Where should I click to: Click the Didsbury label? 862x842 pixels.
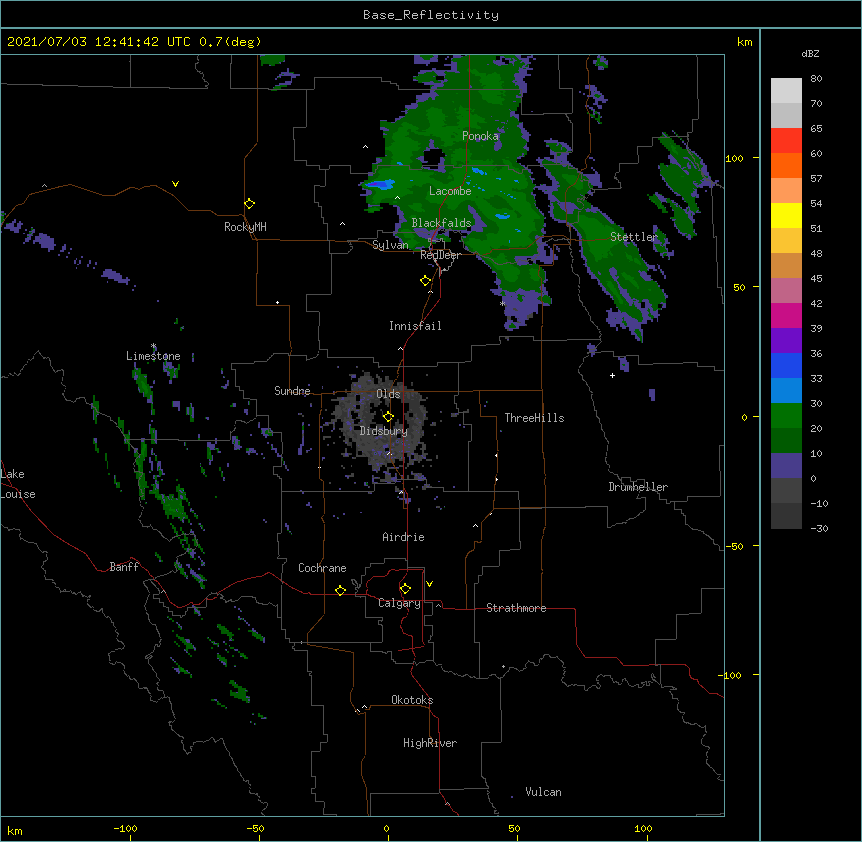click(x=384, y=431)
